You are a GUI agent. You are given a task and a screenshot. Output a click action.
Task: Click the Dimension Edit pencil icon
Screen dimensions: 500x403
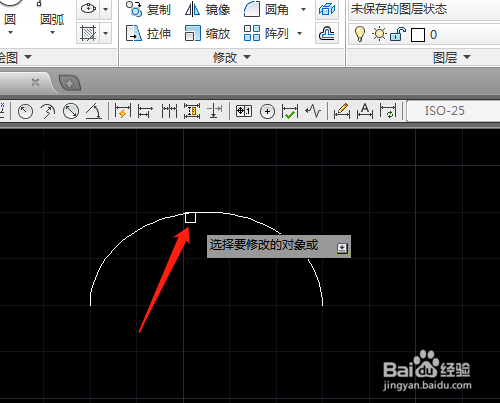click(x=342, y=111)
